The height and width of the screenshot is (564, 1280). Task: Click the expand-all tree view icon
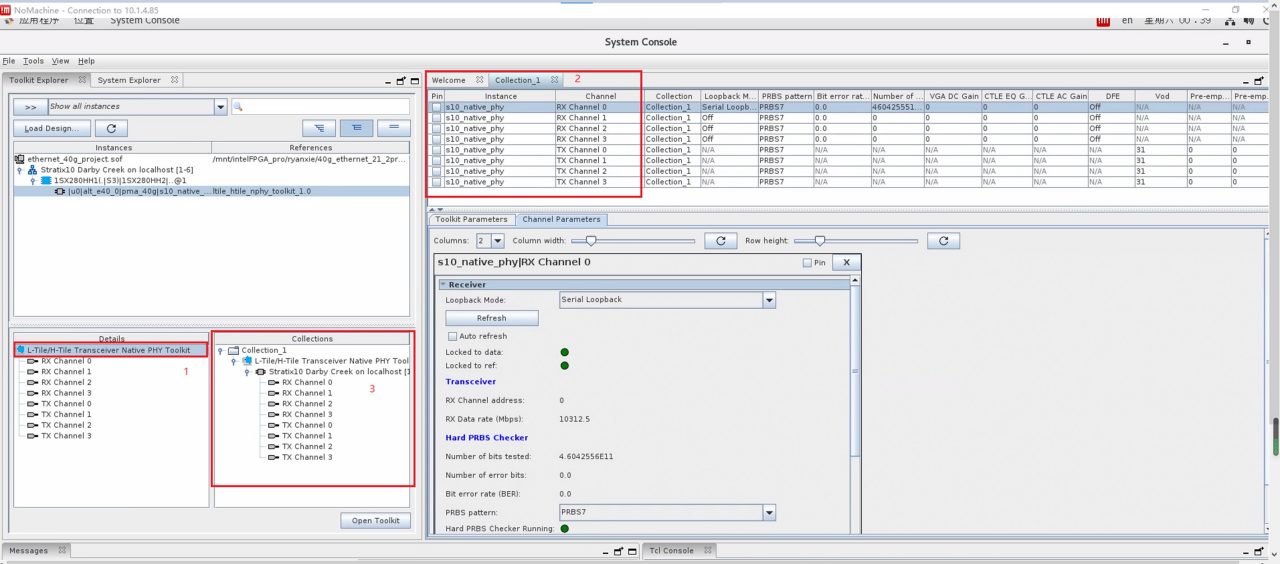[x=319, y=128]
